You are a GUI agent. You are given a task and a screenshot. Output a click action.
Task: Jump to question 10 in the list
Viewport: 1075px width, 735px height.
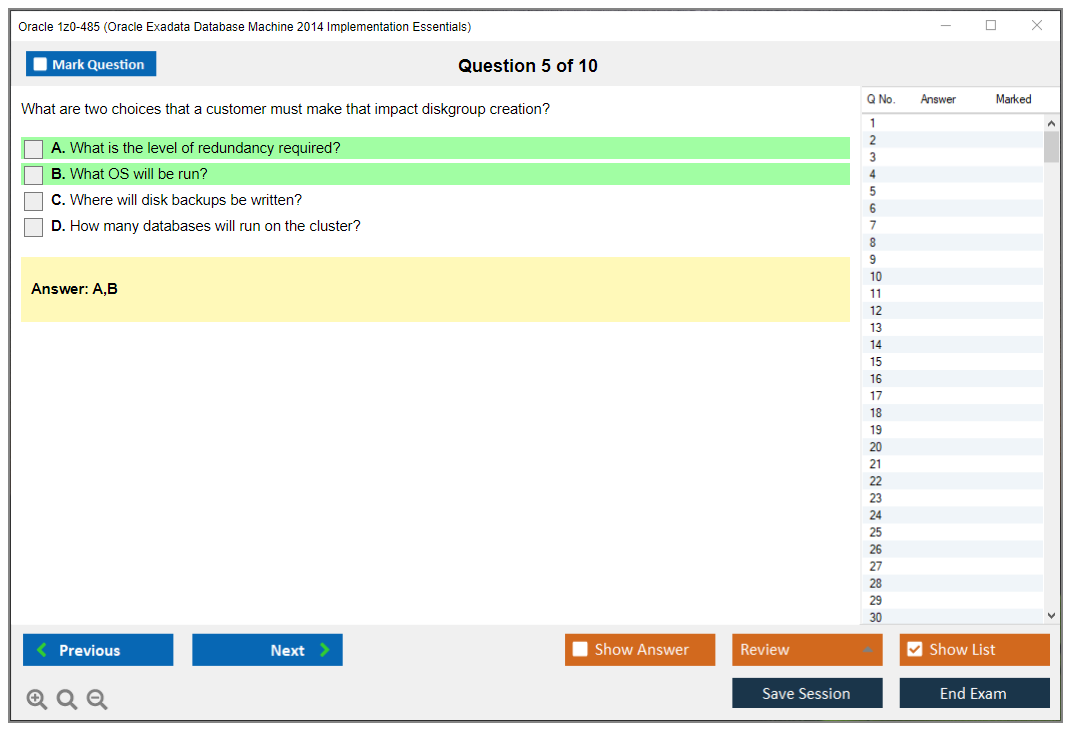[x=876, y=277]
